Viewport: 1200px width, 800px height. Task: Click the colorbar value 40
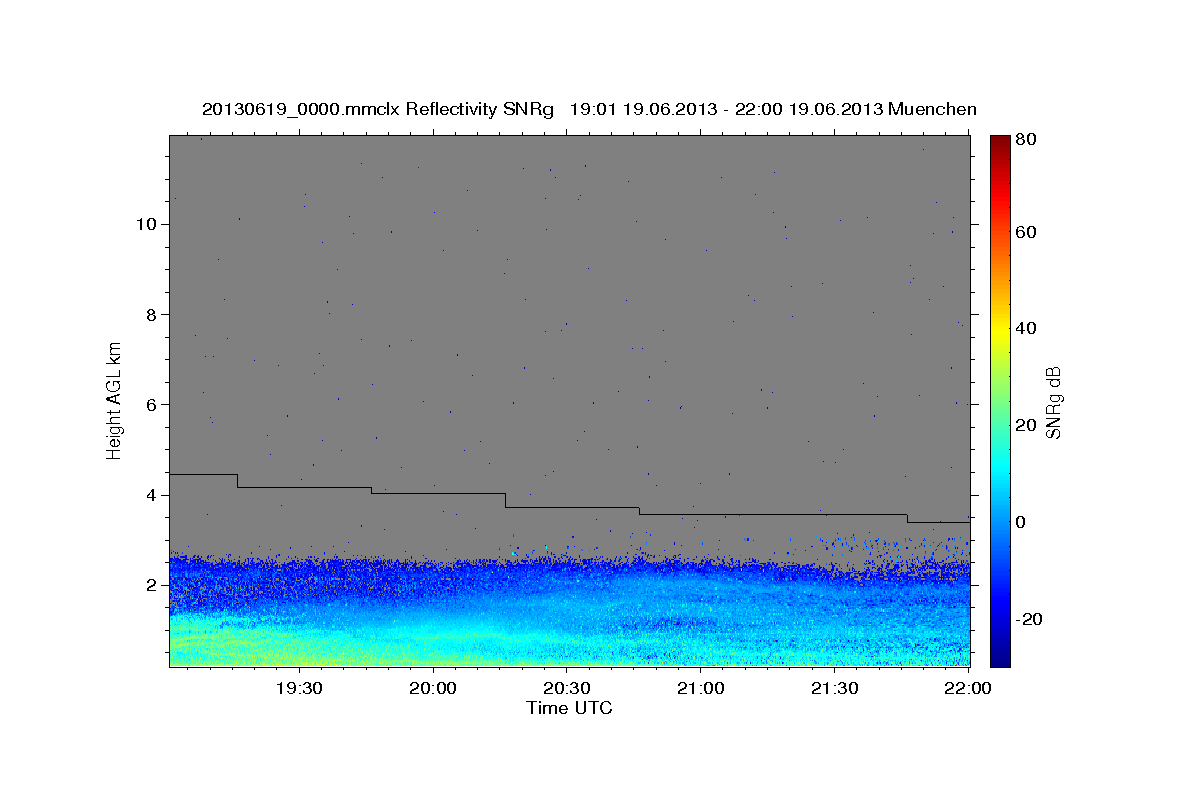(1025, 328)
